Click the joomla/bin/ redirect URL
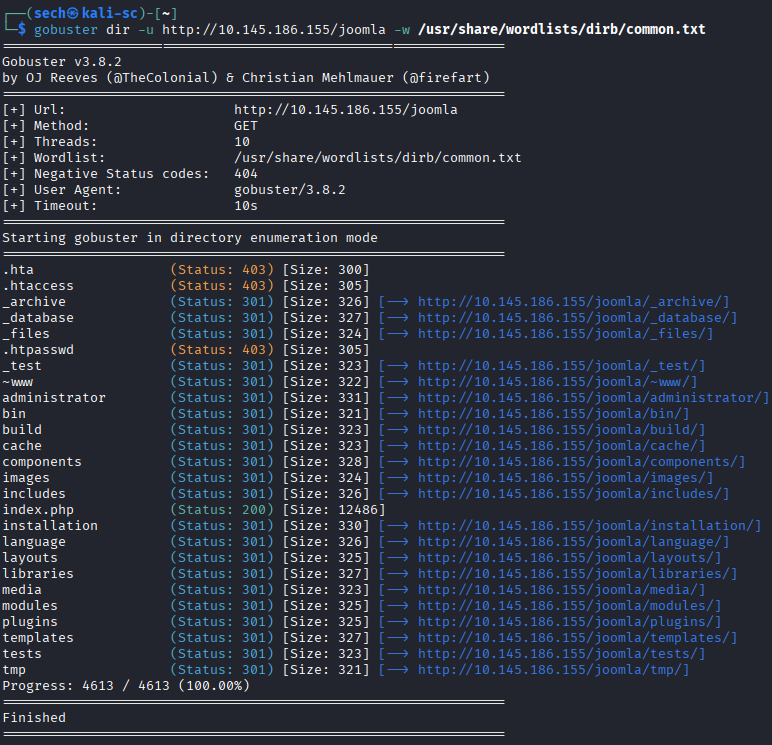Image resolution: width=772 pixels, height=745 pixels. 550,414
